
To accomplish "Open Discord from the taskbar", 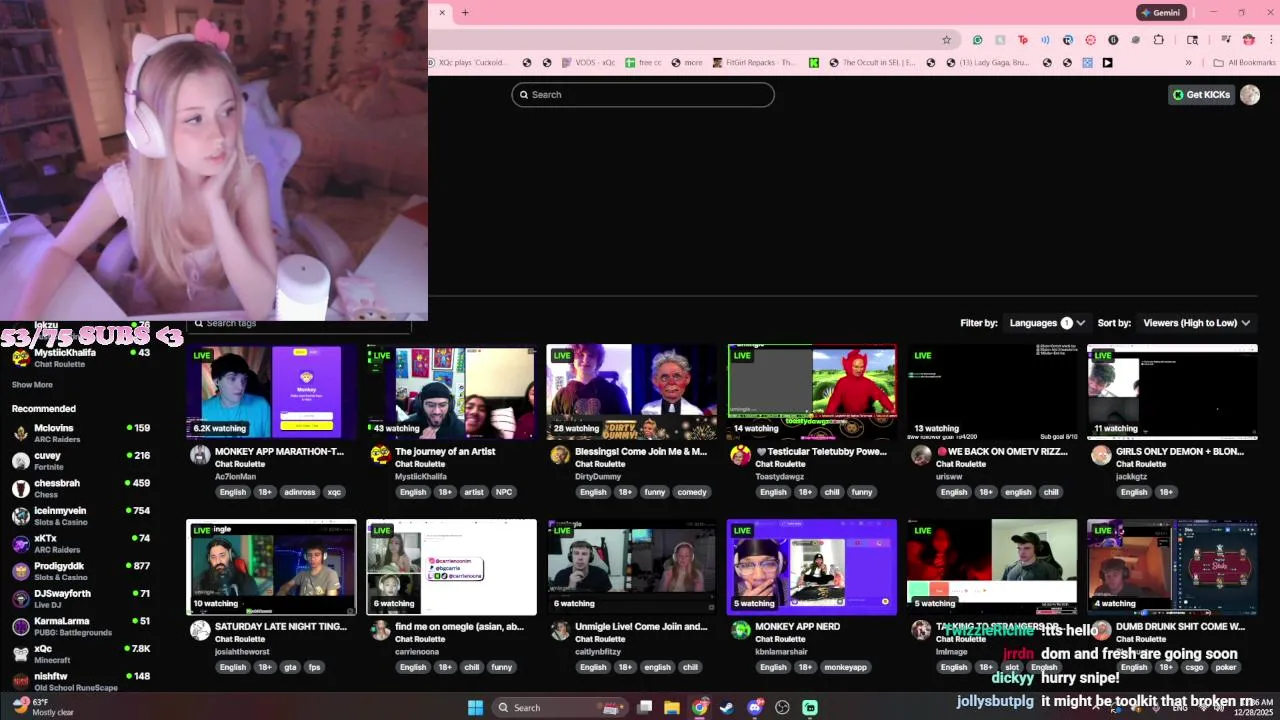I will click(755, 707).
